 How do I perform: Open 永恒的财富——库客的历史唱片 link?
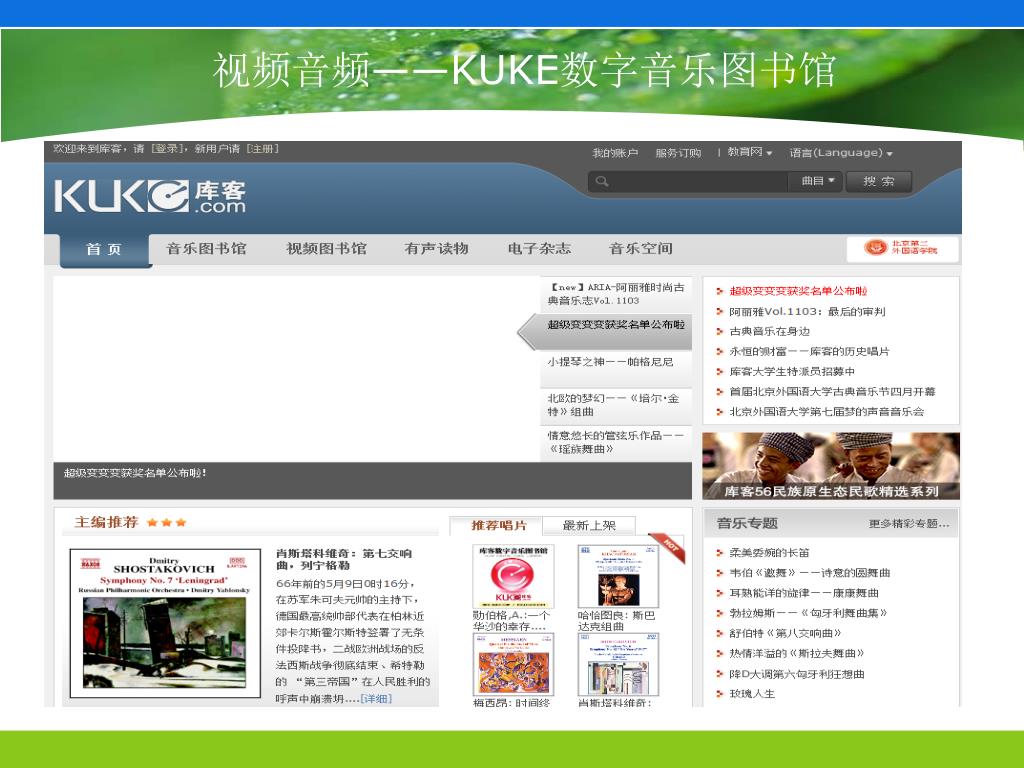[809, 351]
